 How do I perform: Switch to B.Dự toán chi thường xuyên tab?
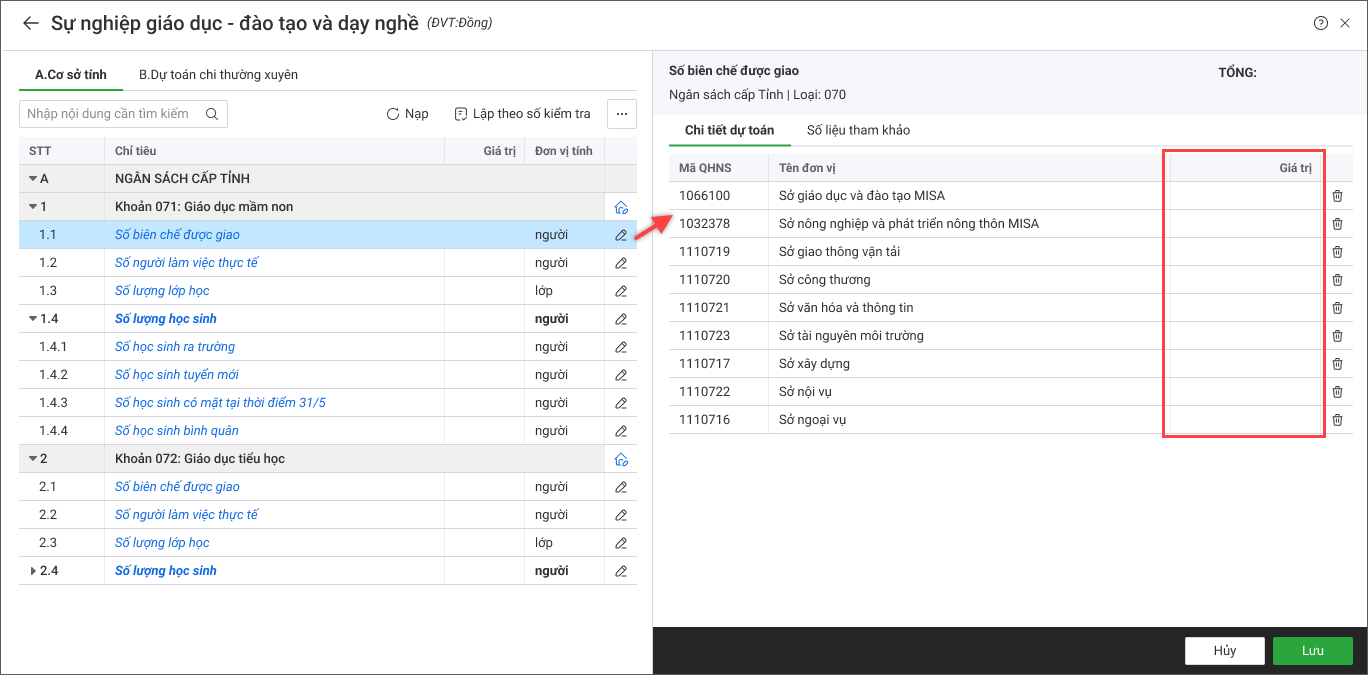point(218,75)
